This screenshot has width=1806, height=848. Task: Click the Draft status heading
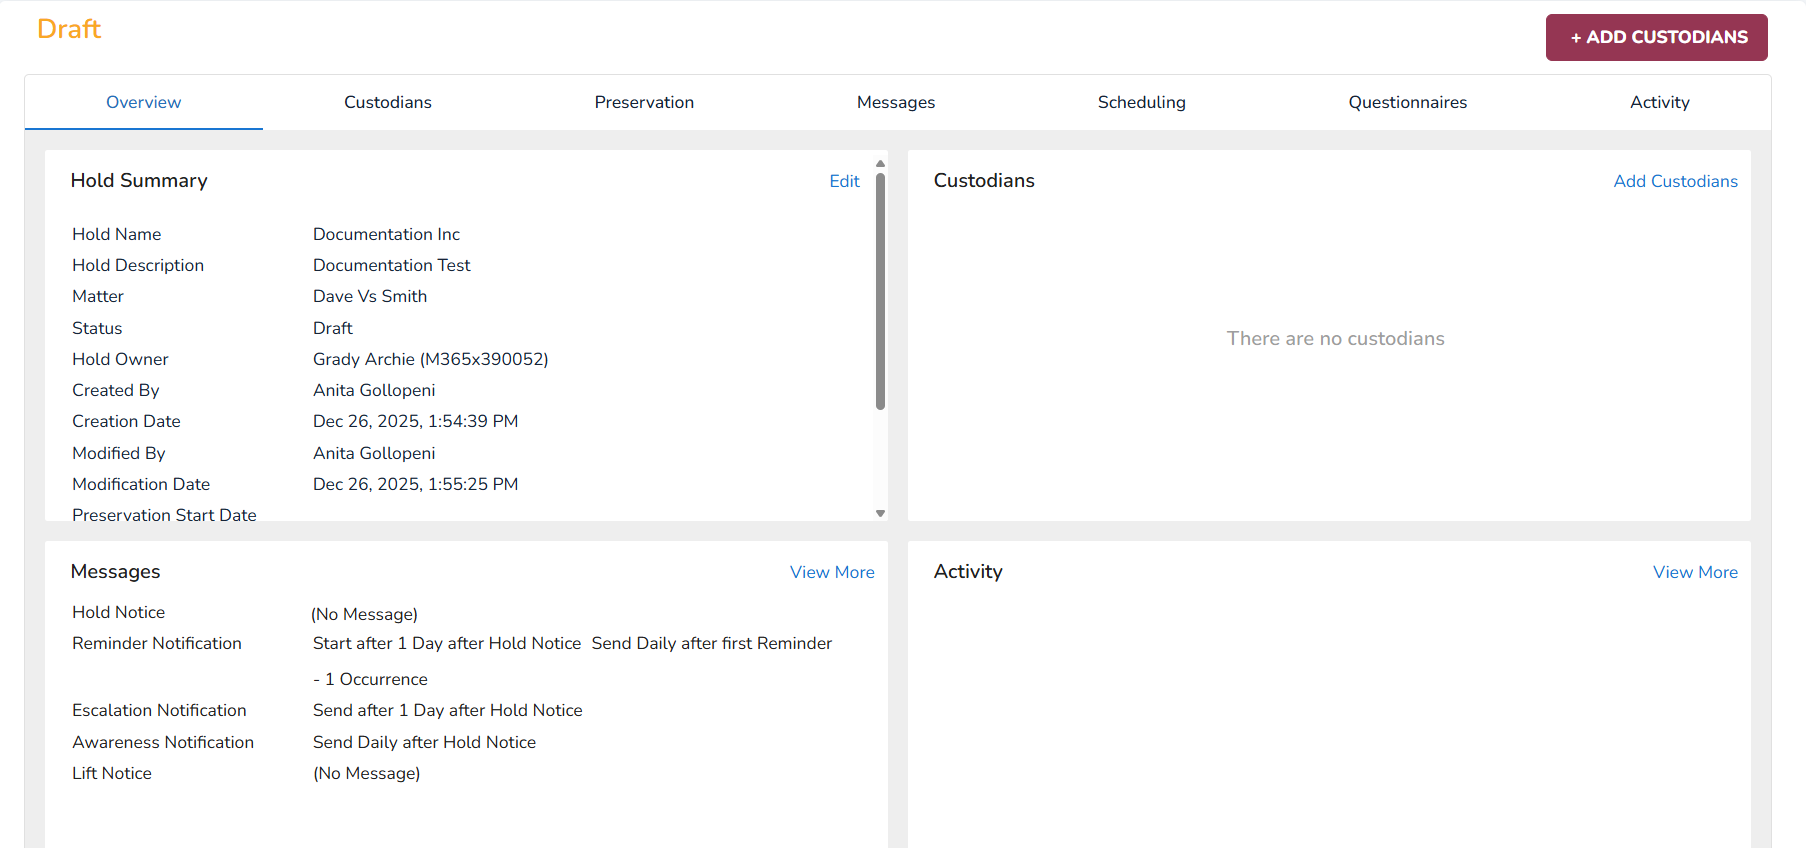[69, 29]
